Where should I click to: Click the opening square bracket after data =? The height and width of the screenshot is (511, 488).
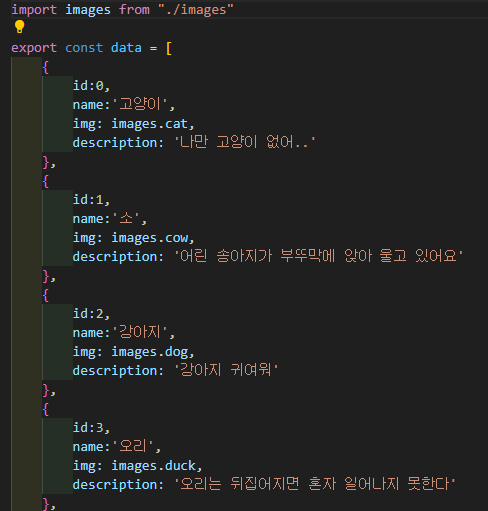169,49
